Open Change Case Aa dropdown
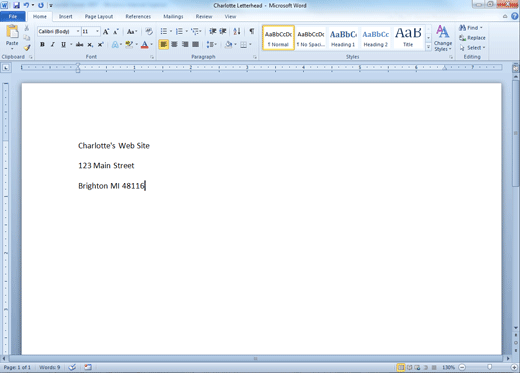This screenshot has width=520, height=373. point(132,32)
